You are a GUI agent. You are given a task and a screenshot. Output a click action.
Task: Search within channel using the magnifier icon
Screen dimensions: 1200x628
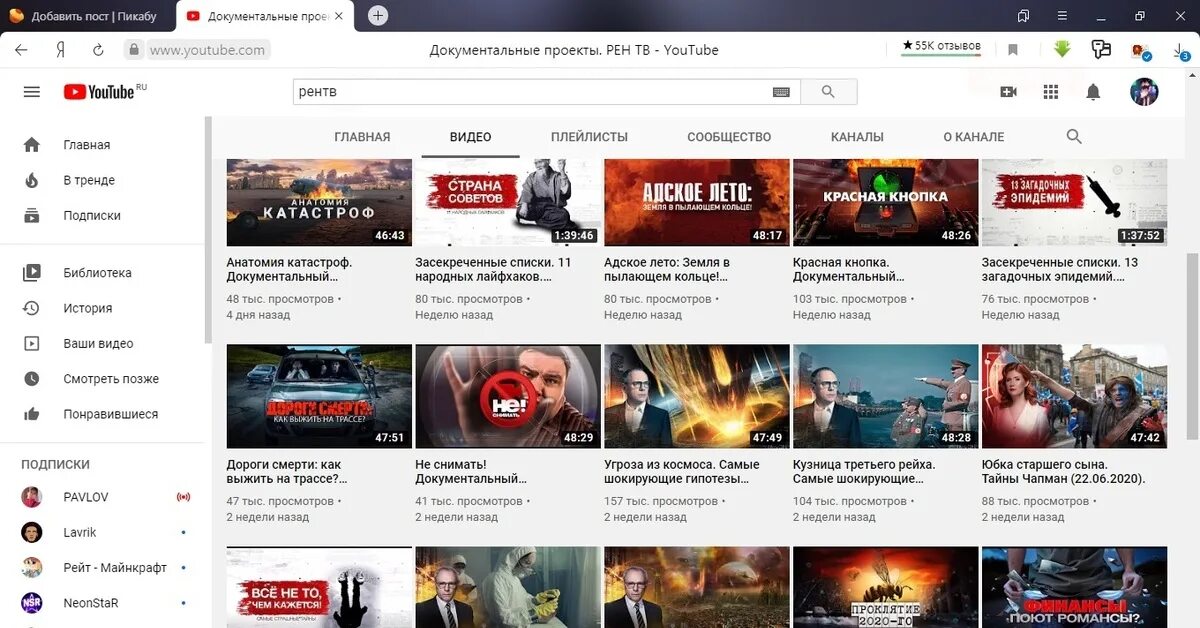pos(1074,137)
